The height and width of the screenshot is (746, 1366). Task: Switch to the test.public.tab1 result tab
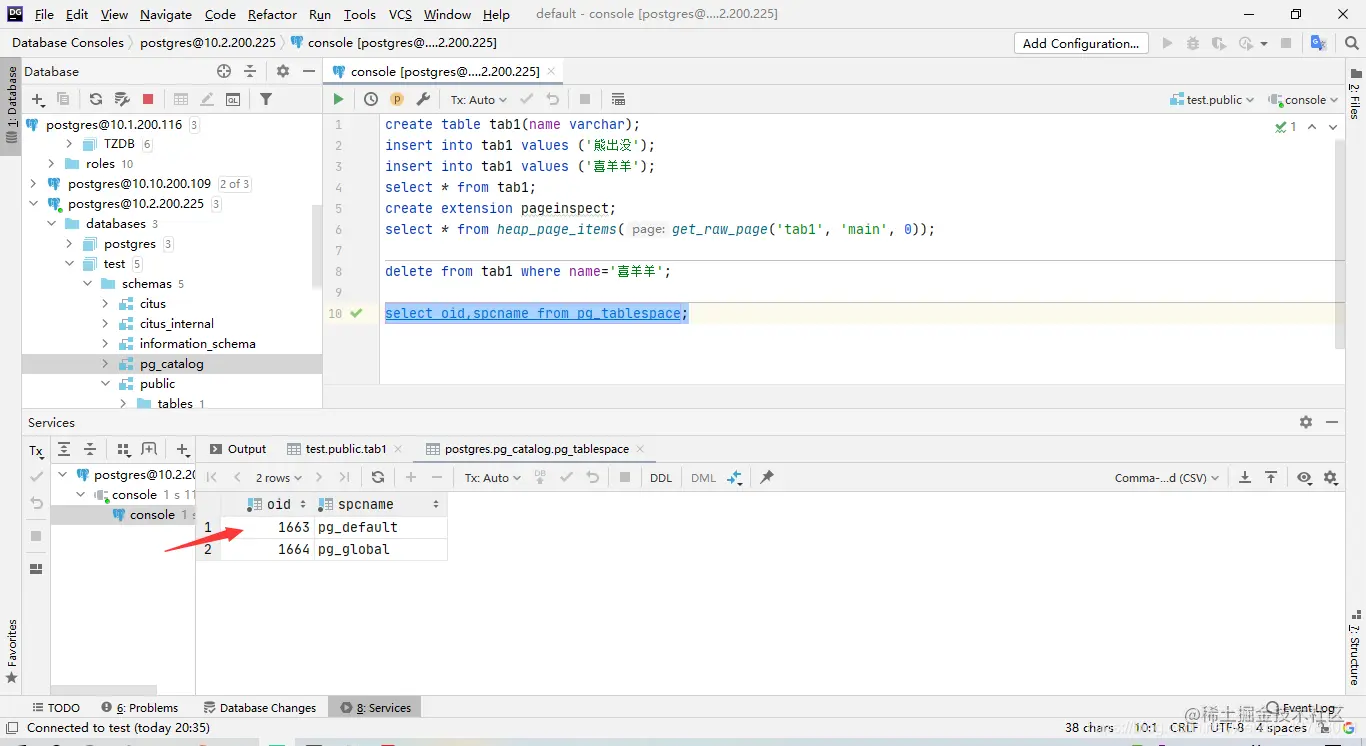pyautogui.click(x=345, y=449)
